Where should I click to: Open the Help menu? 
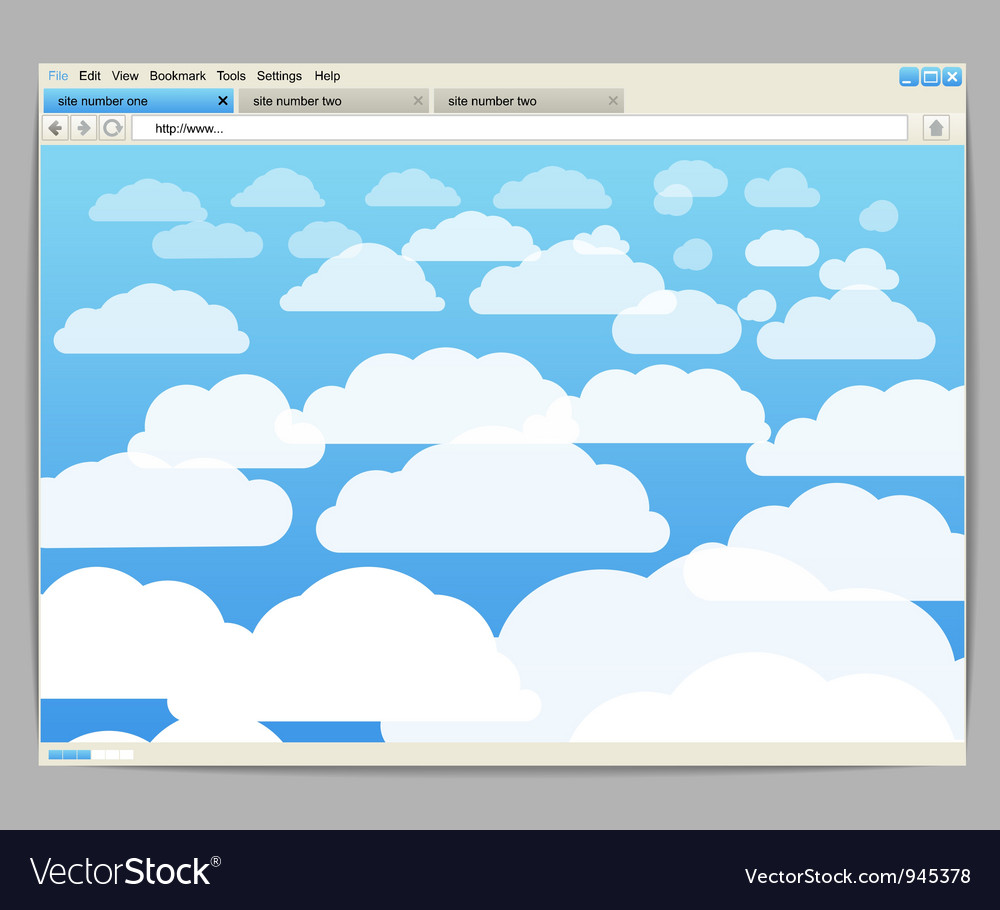point(327,75)
